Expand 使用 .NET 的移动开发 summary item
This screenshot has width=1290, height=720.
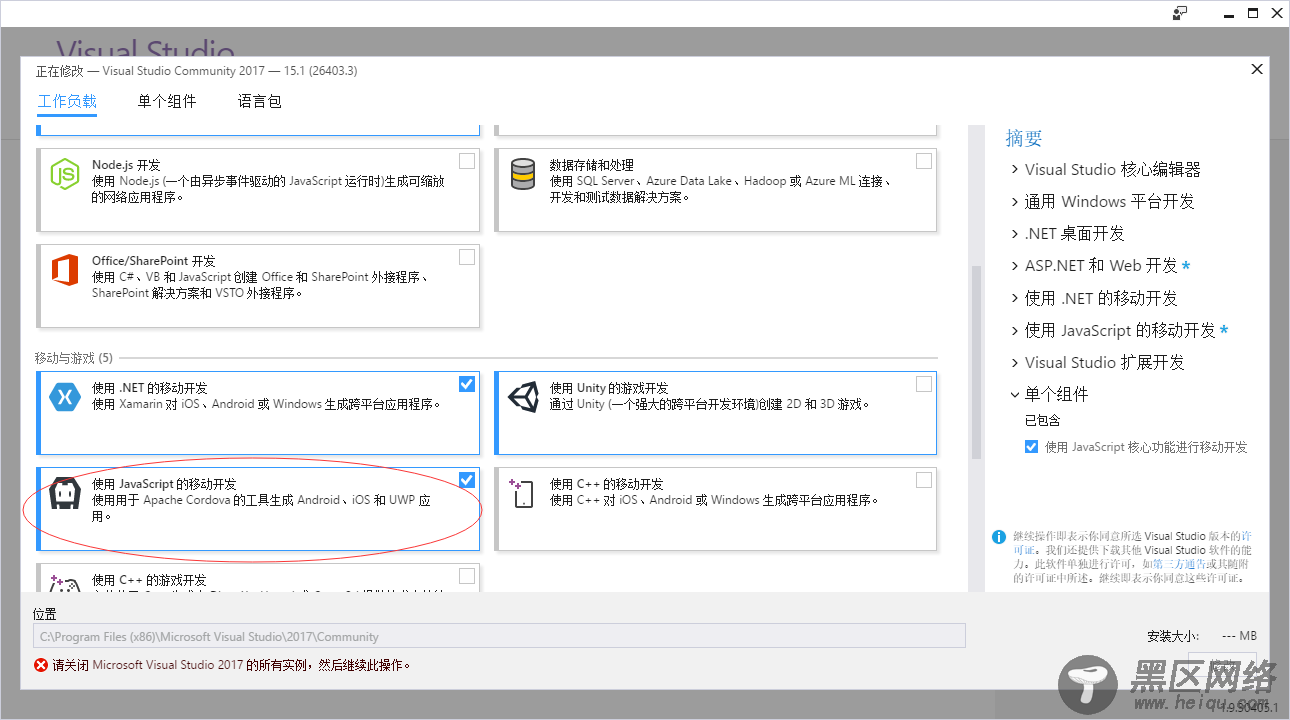pyautogui.click(x=1015, y=298)
